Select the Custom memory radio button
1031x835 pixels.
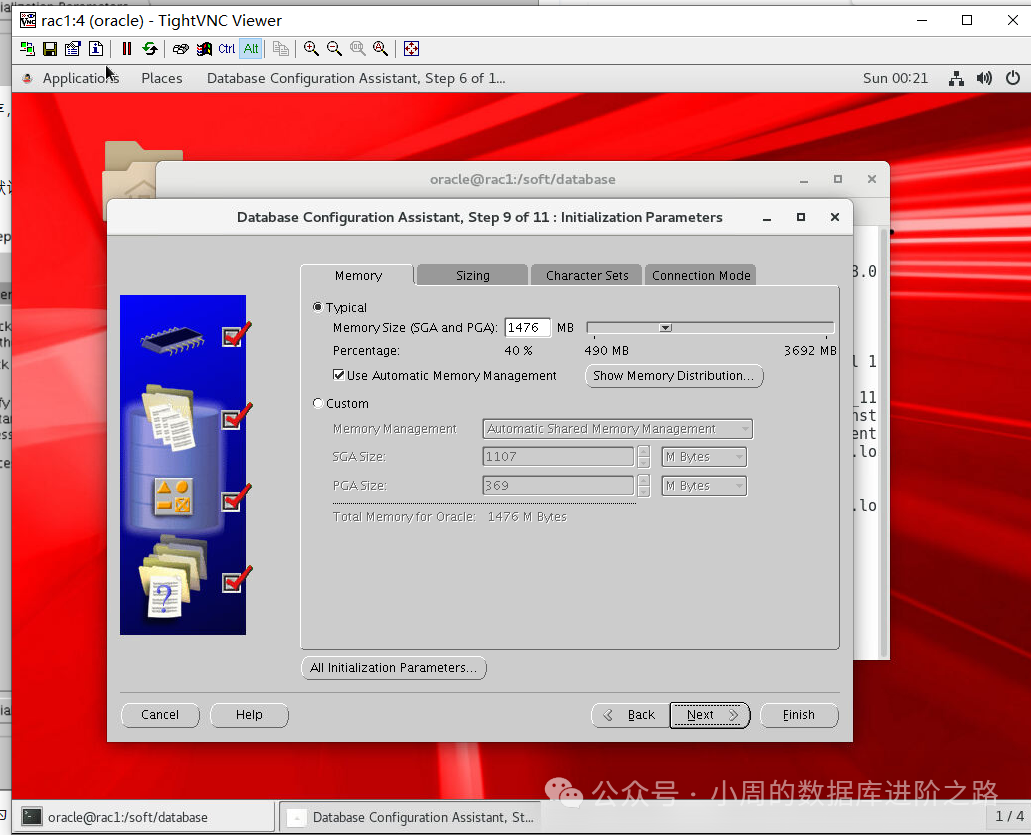pos(318,403)
